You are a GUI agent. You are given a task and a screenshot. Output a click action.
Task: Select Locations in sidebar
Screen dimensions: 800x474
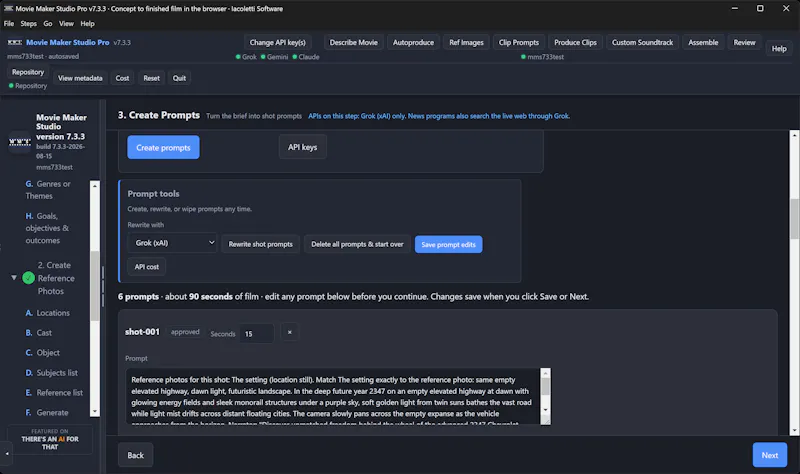pyautogui.click(x=47, y=313)
